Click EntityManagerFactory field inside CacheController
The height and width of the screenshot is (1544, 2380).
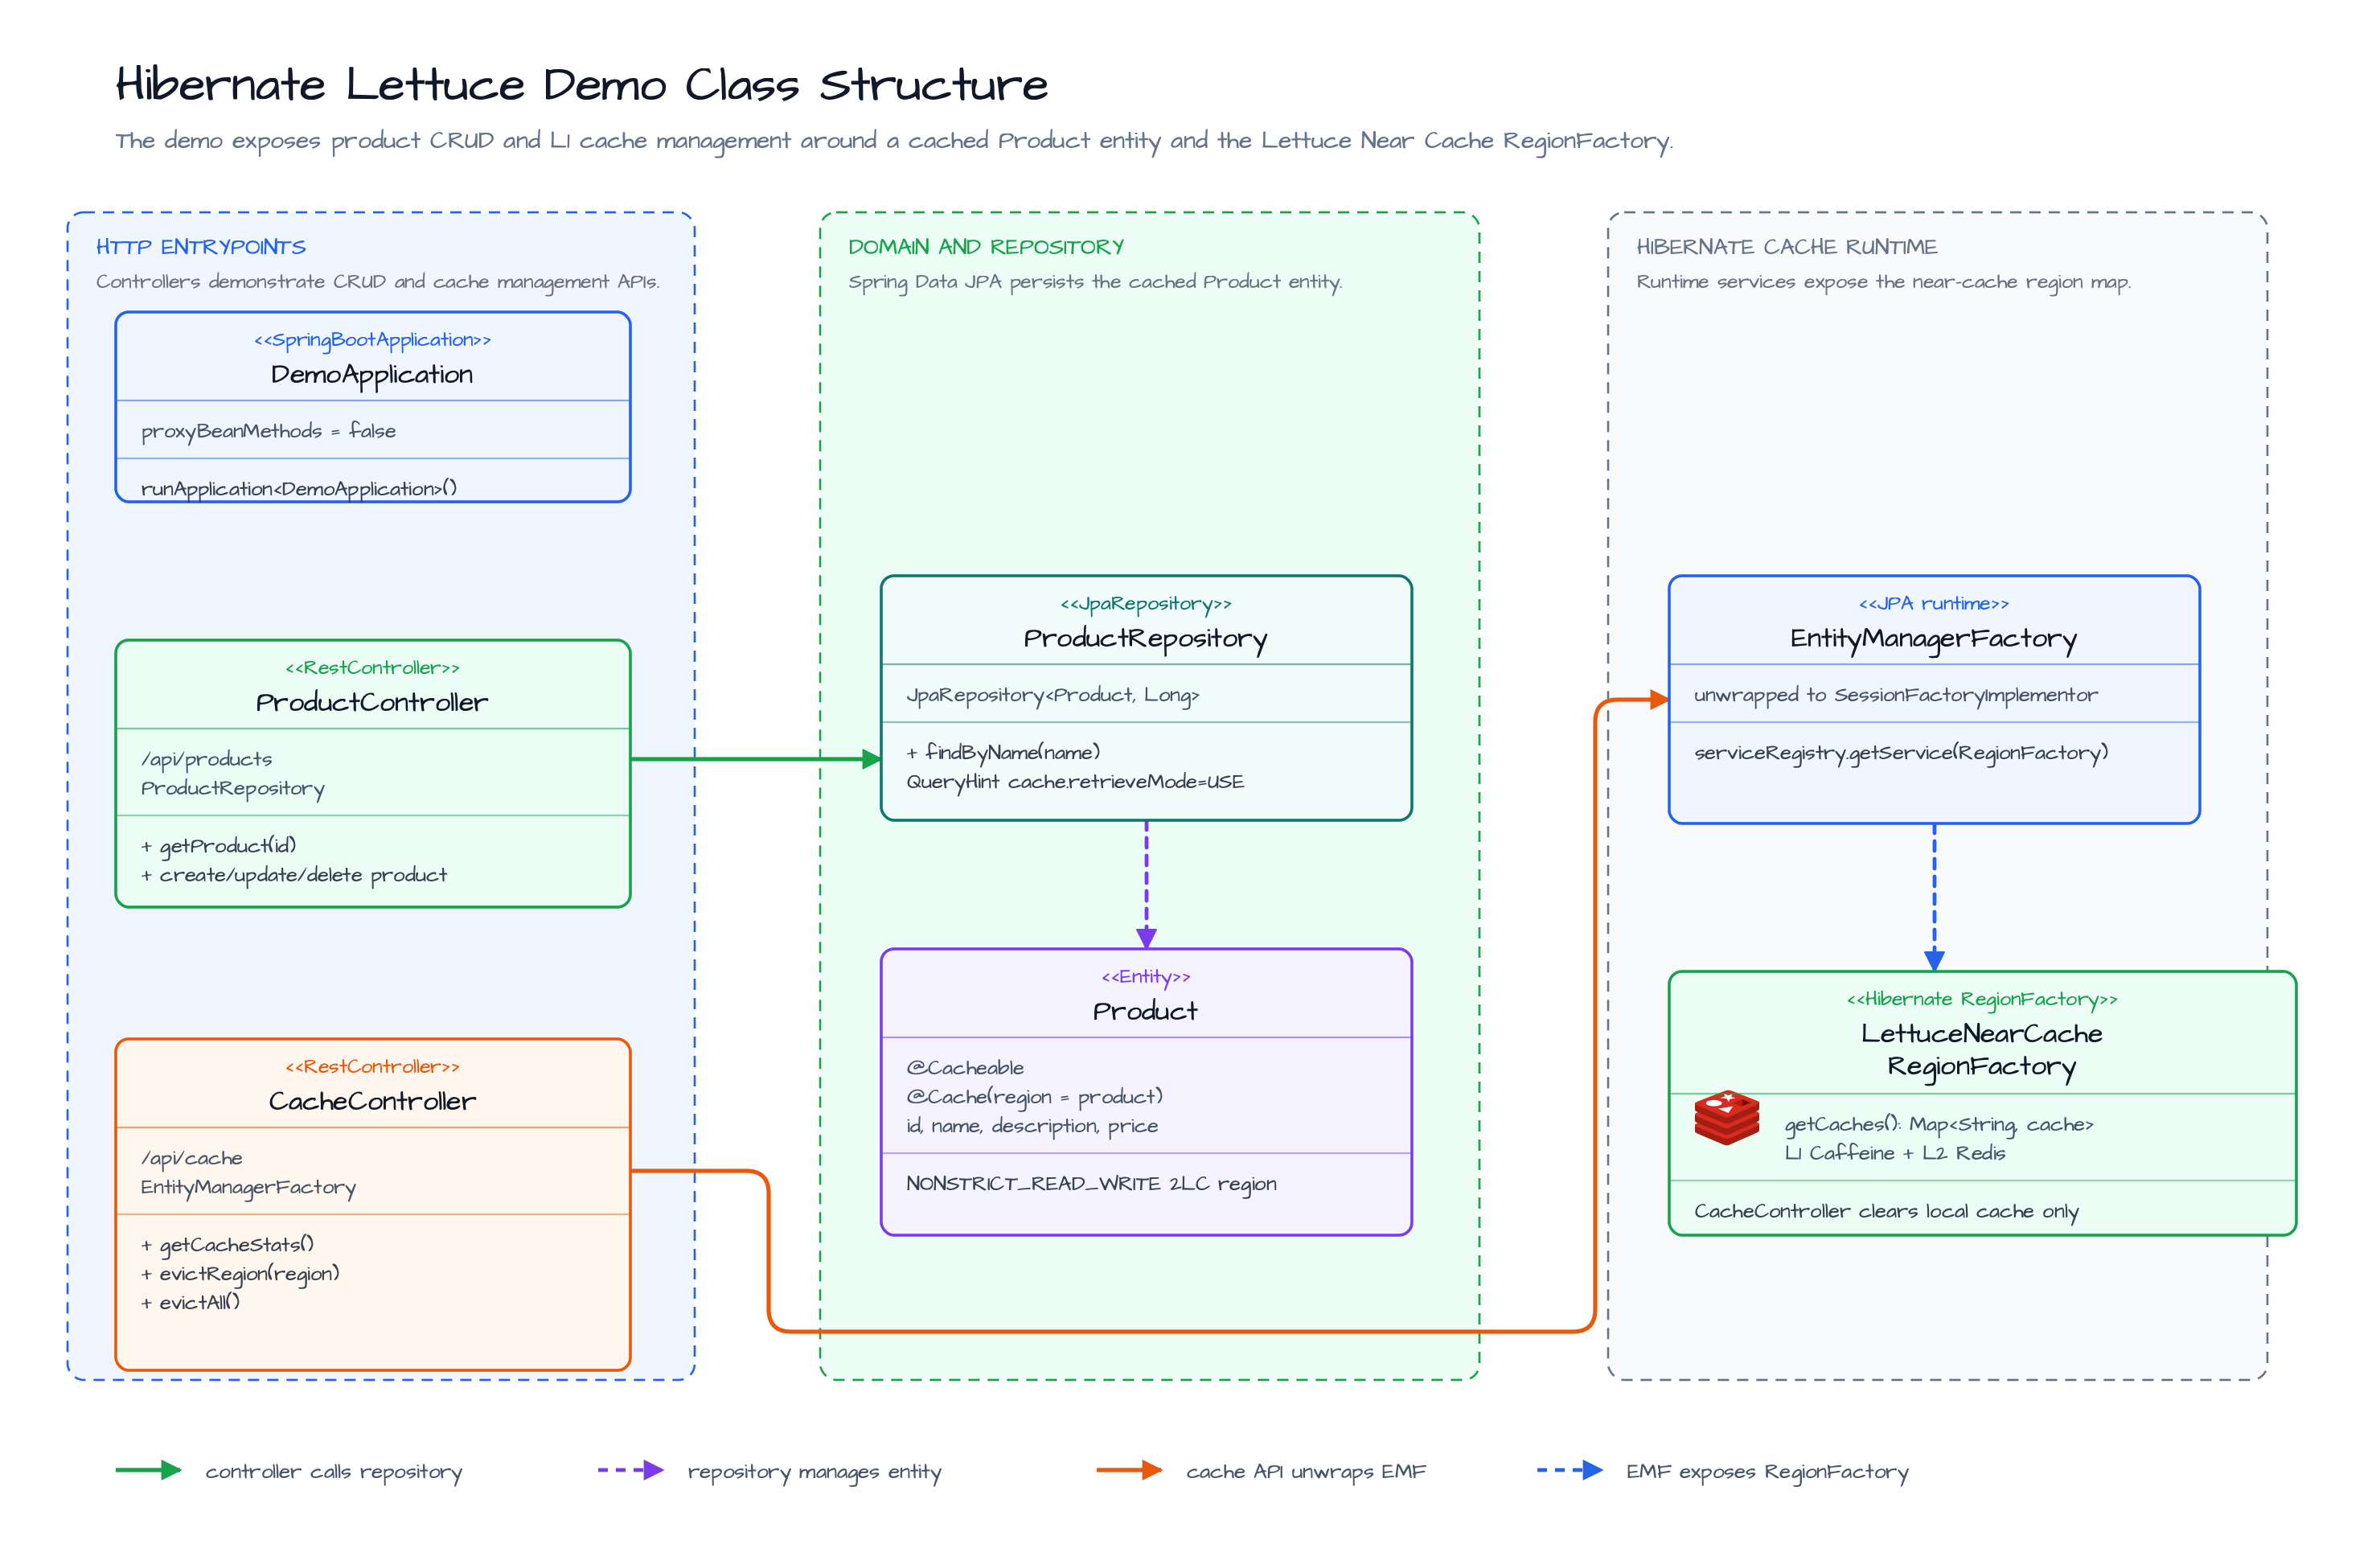pyautogui.click(x=248, y=1187)
